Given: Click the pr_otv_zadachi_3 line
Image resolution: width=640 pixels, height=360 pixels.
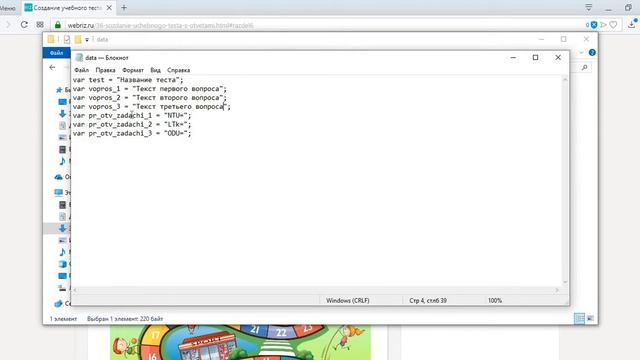Looking at the screenshot, I should [132, 133].
